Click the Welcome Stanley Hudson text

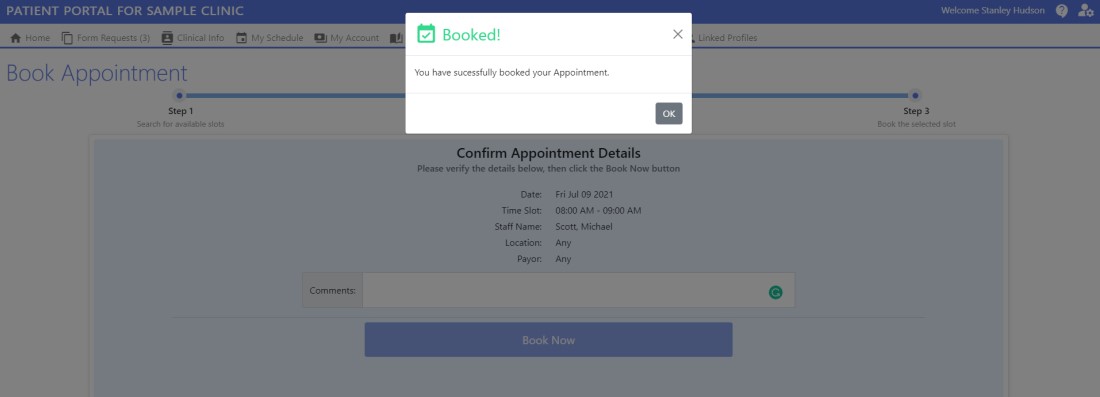pos(993,11)
